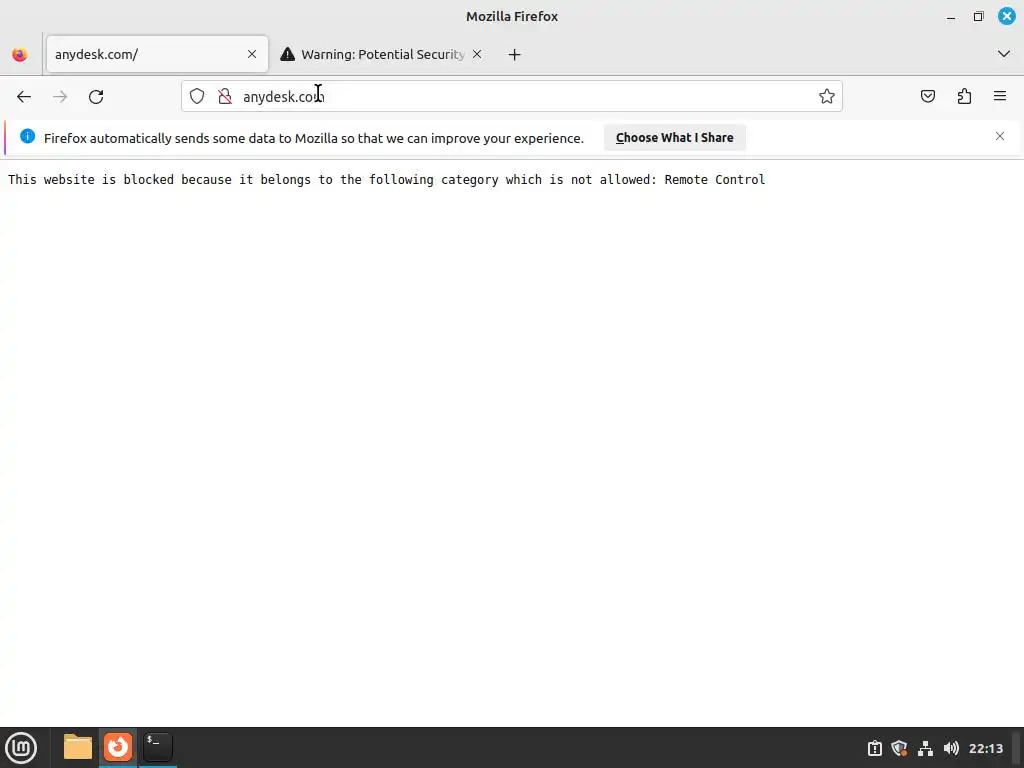Click the blocked website message text

pyautogui.click(x=387, y=180)
